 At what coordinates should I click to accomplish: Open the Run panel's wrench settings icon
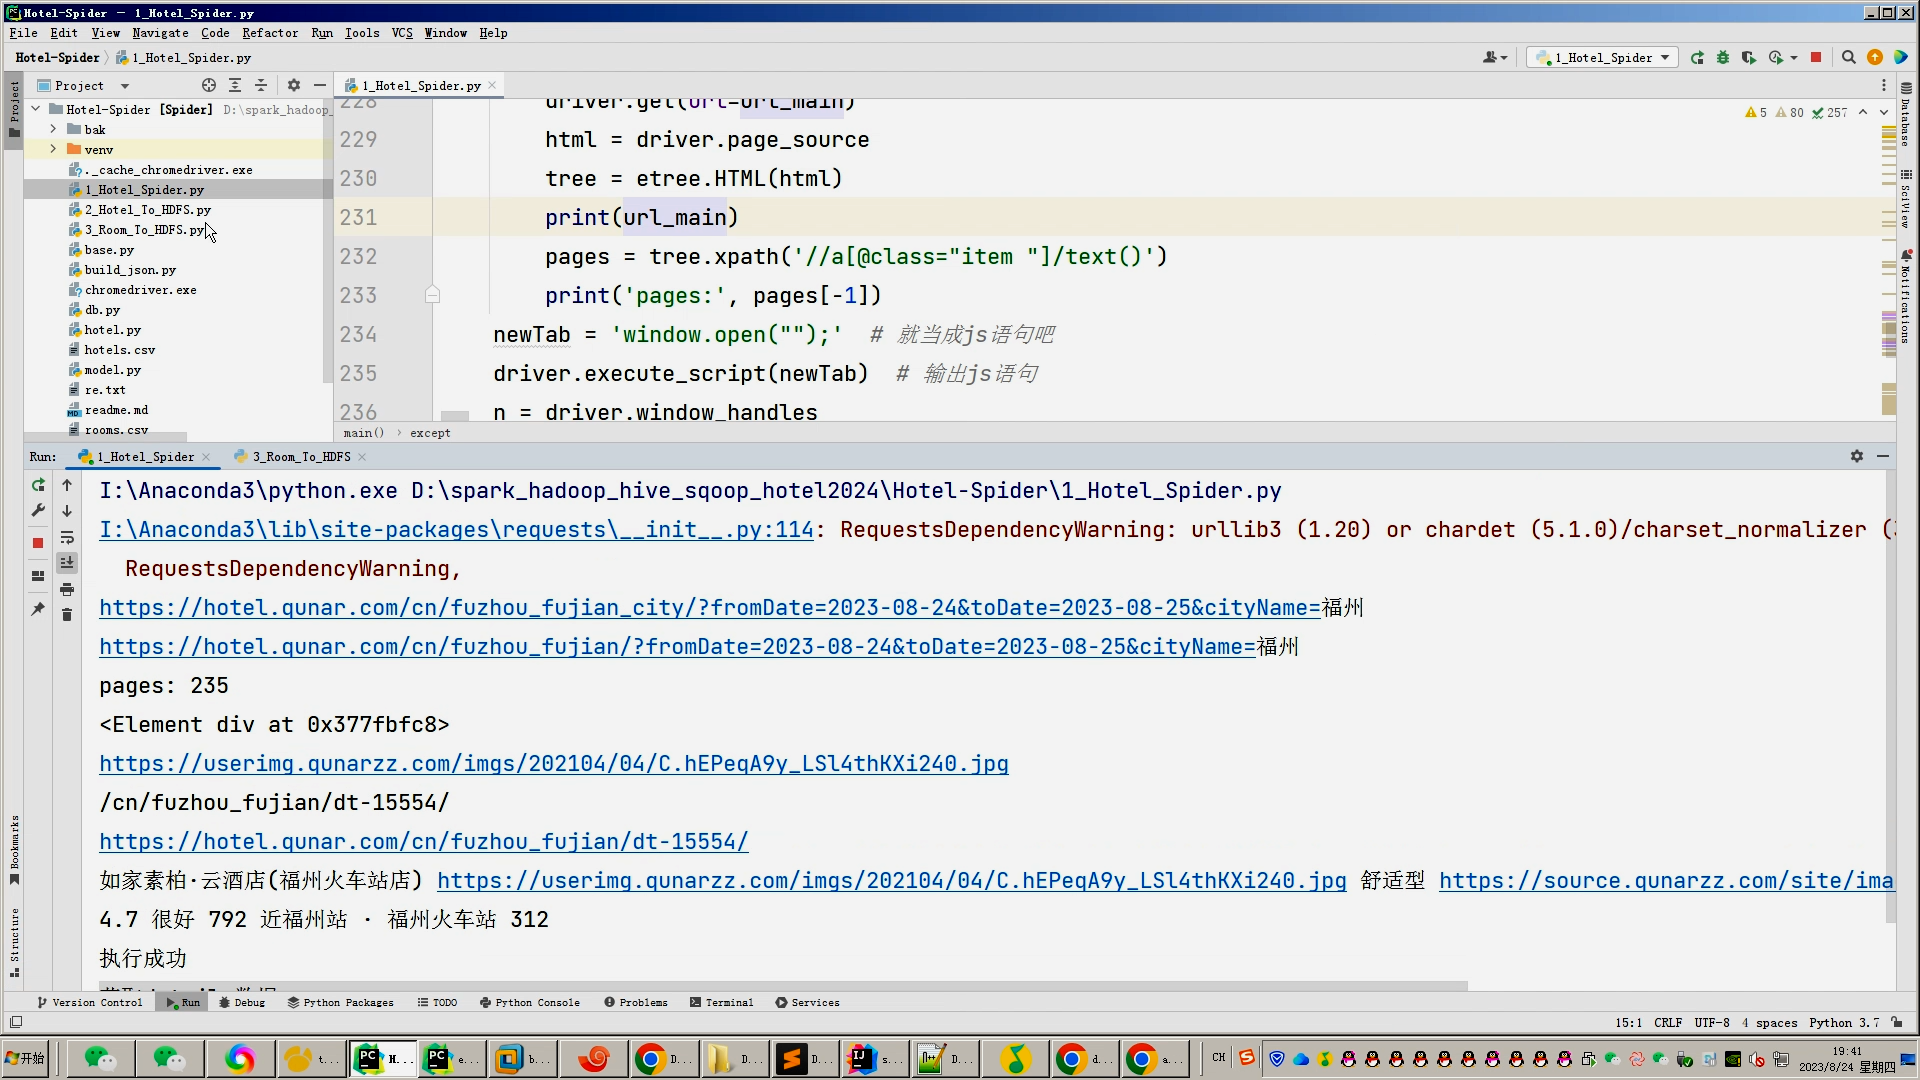pyautogui.click(x=38, y=510)
